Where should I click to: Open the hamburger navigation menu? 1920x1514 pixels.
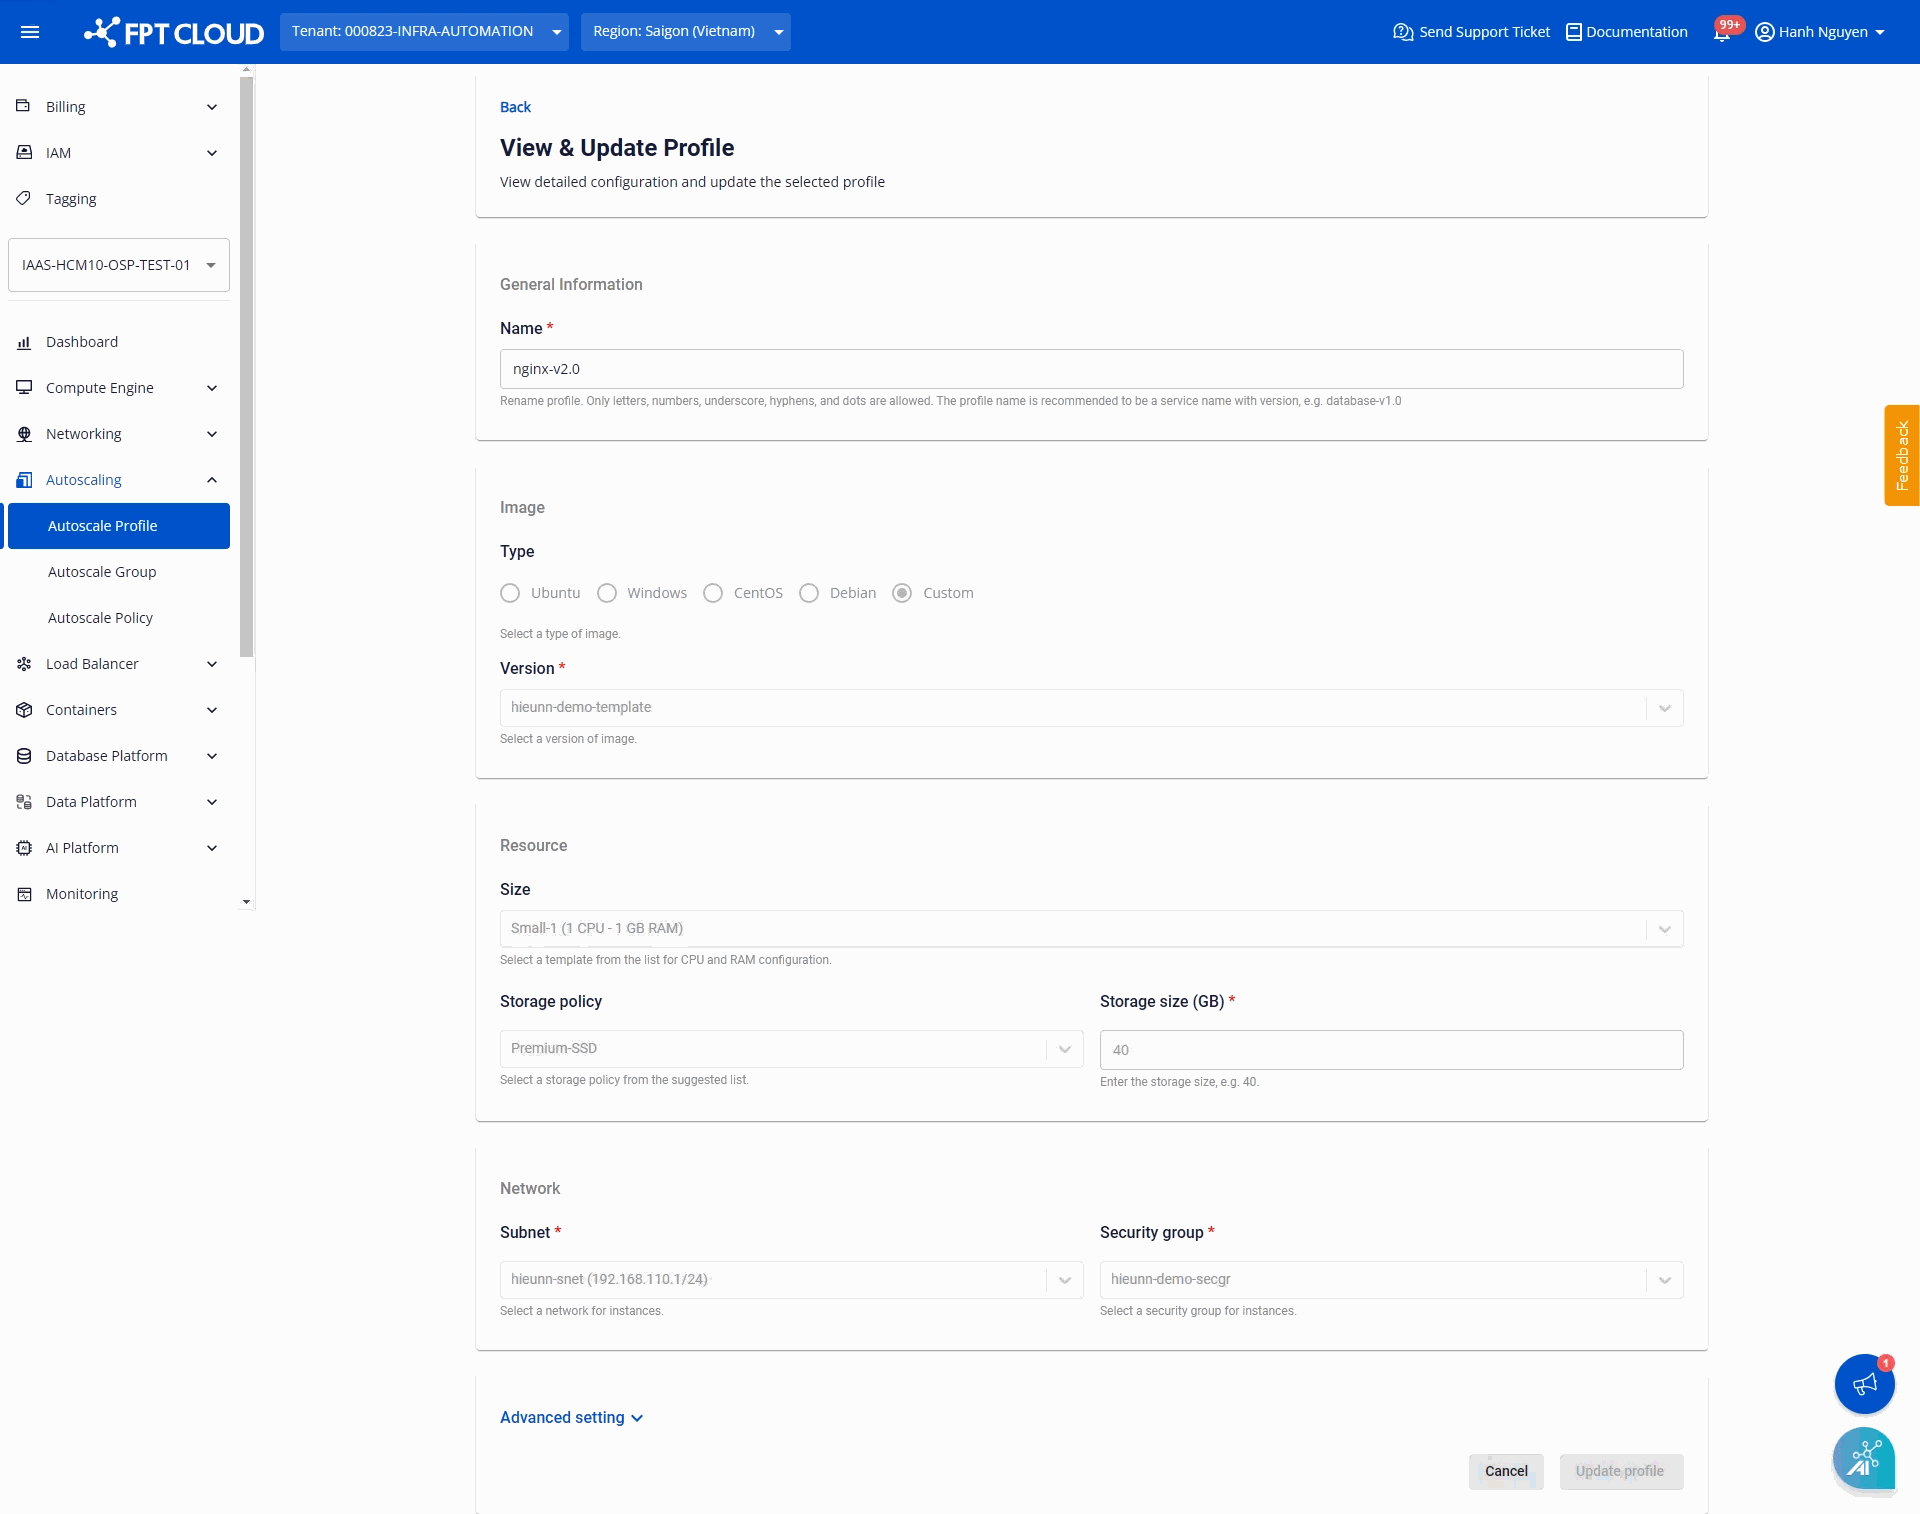[x=30, y=32]
